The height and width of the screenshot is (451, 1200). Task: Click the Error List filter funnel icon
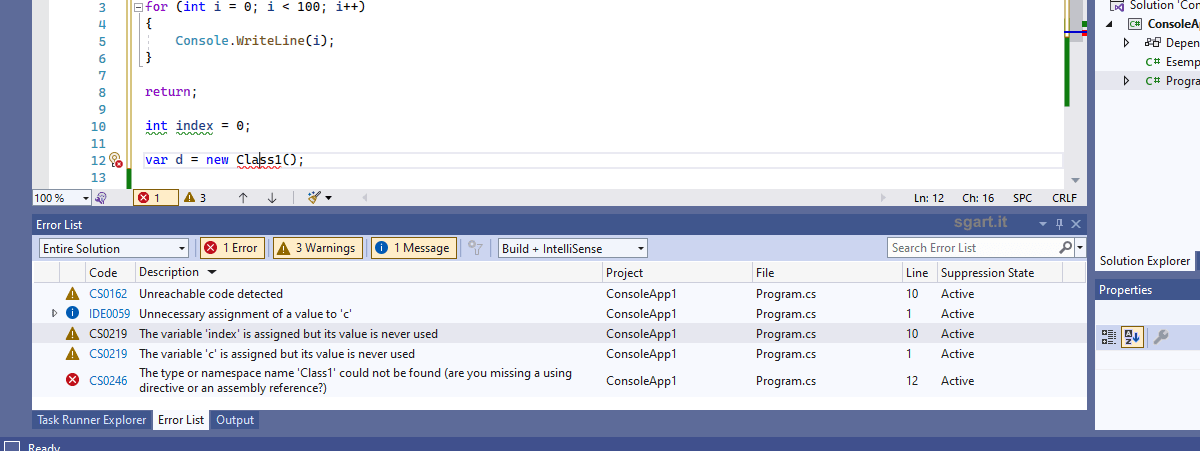[x=476, y=248]
